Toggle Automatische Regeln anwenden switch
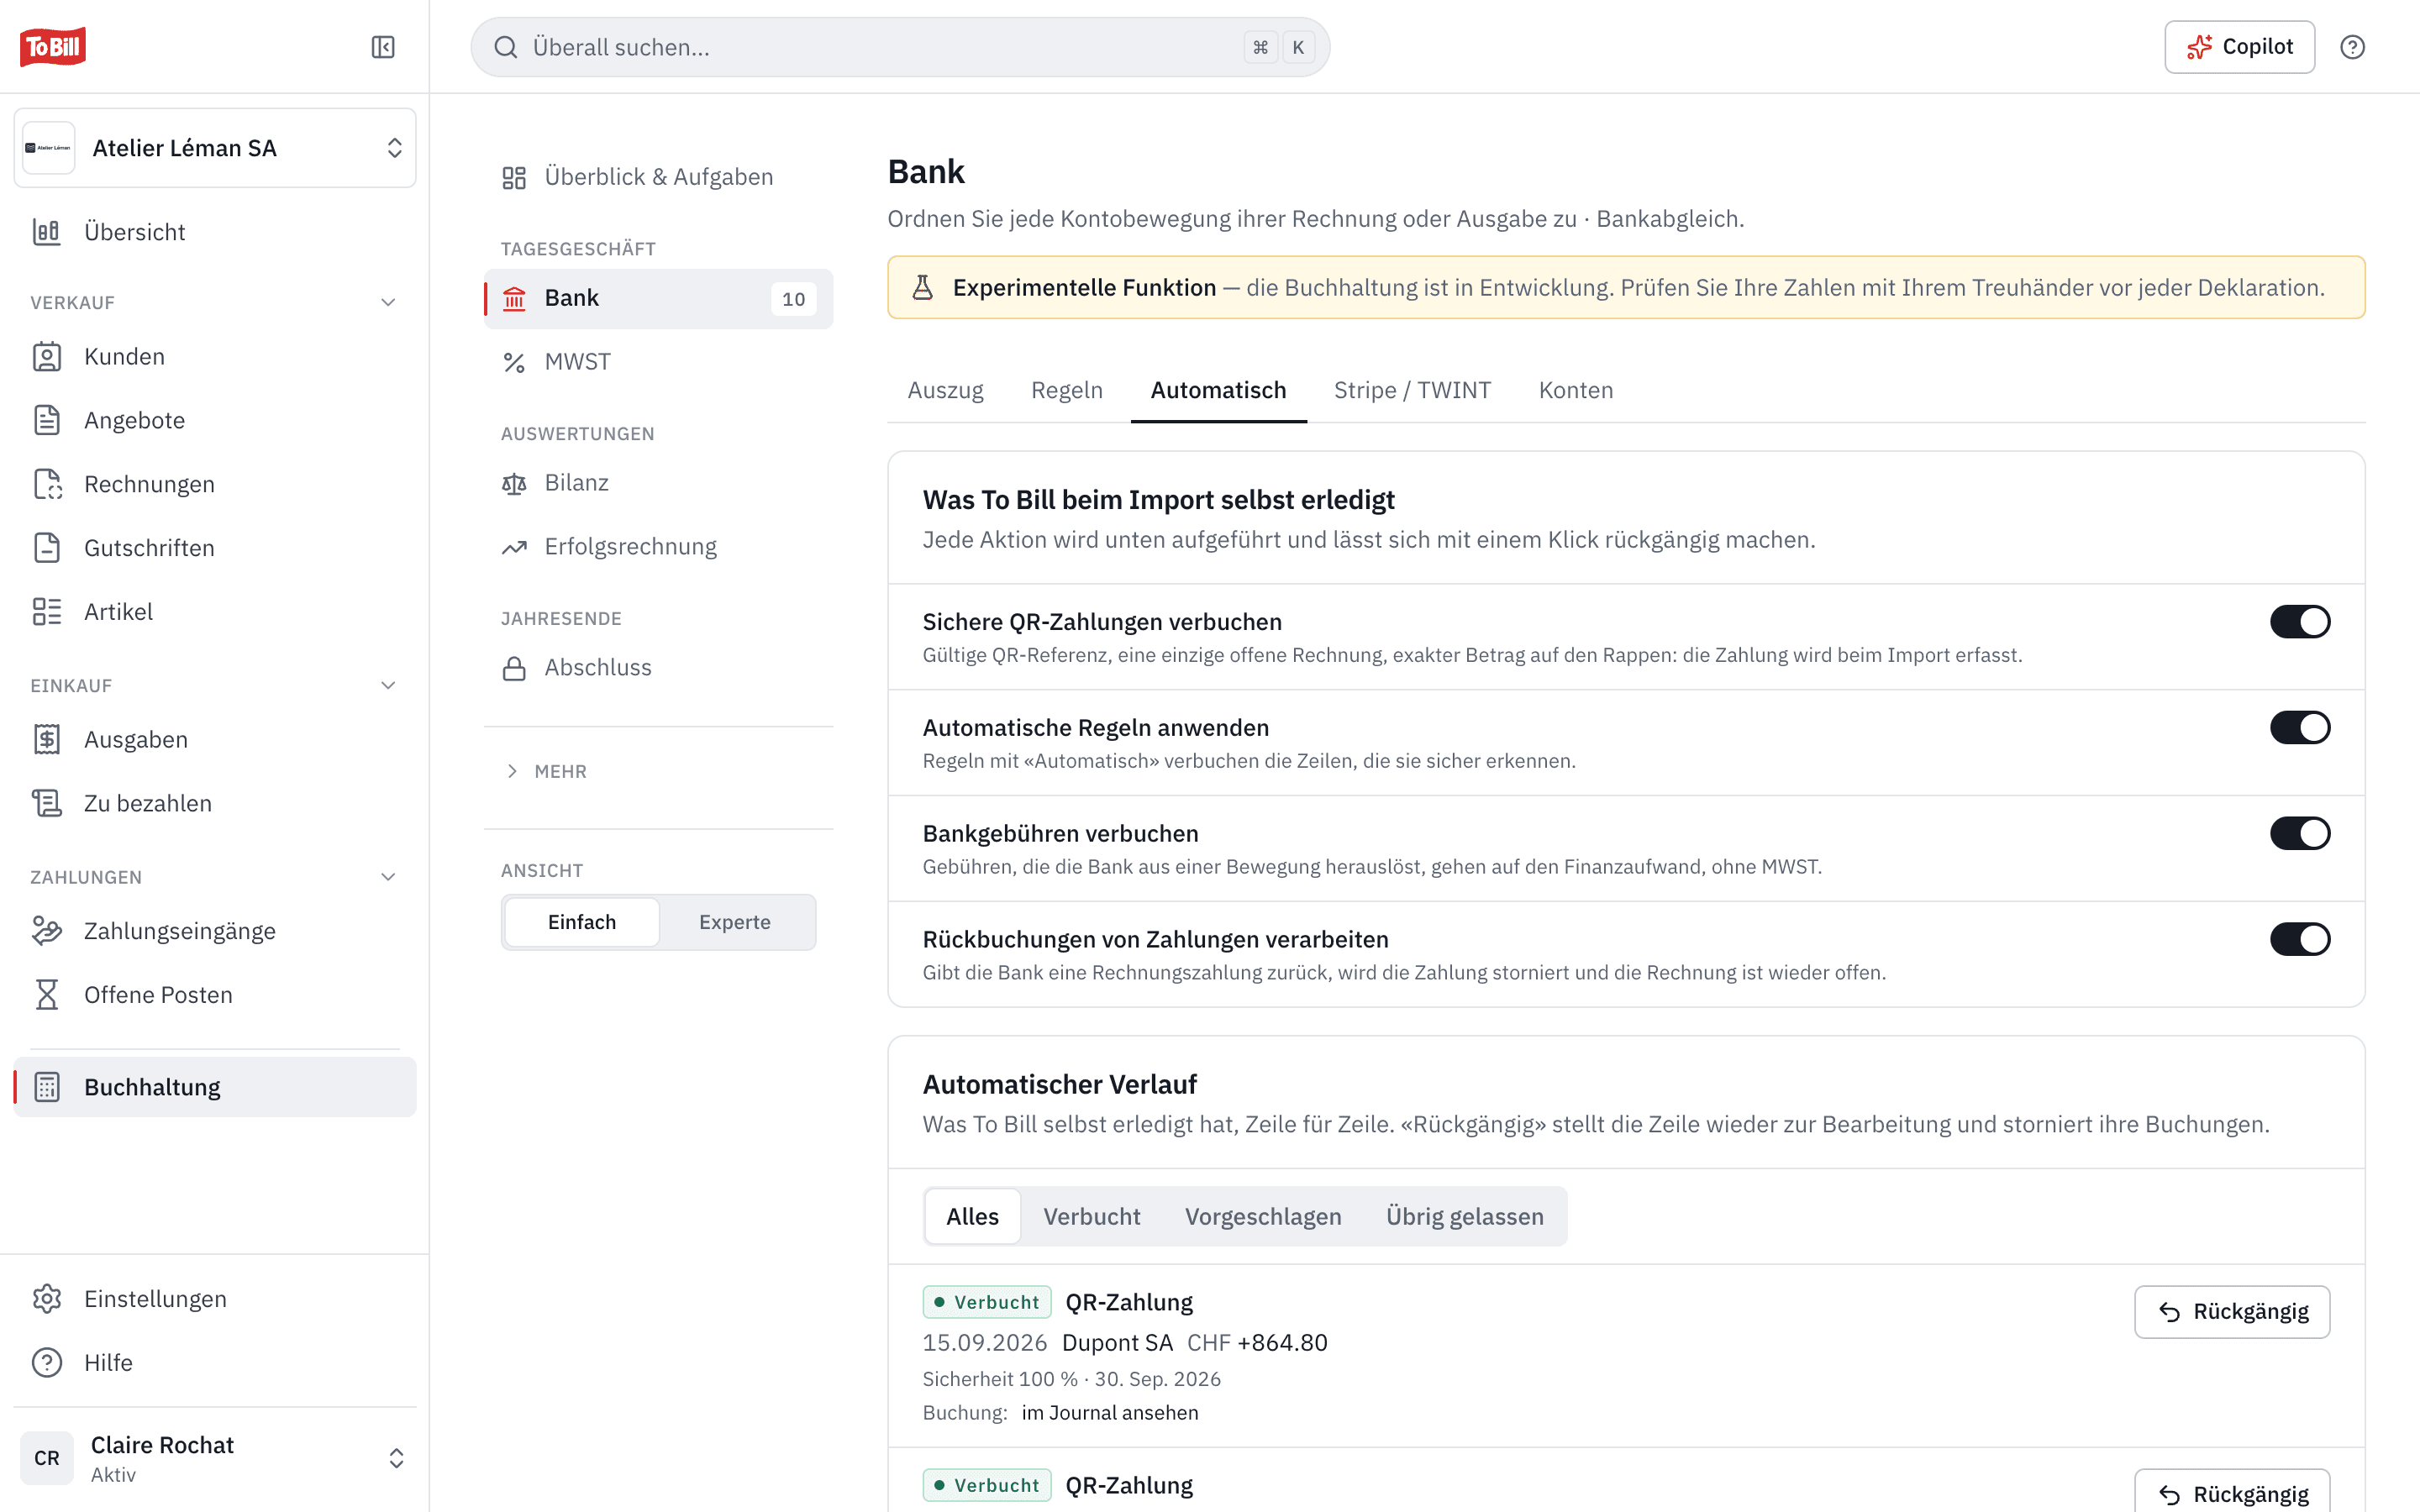Viewport: 2420px width, 1512px height. [x=2299, y=728]
